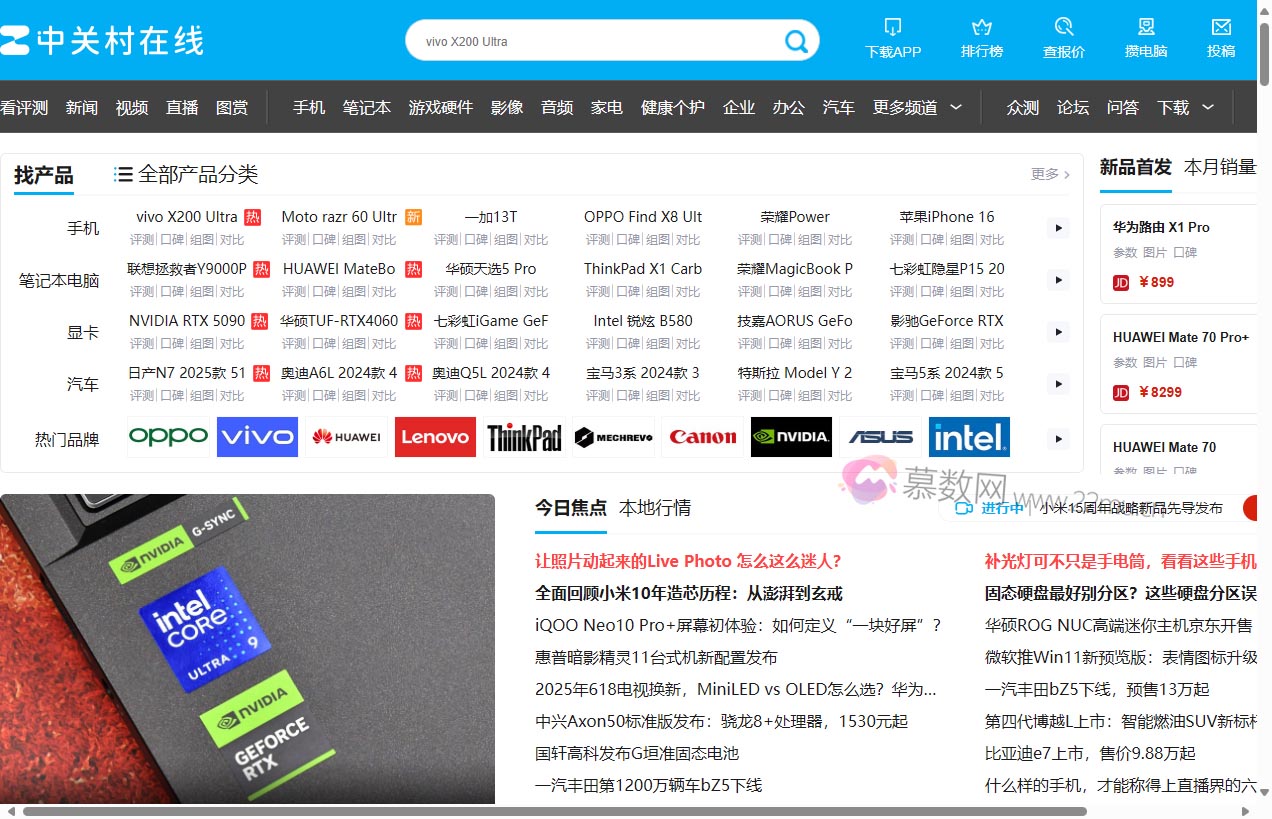Open the 排行榜 crown ranking icon
This screenshot has height=819, width=1272.
pos(981,27)
